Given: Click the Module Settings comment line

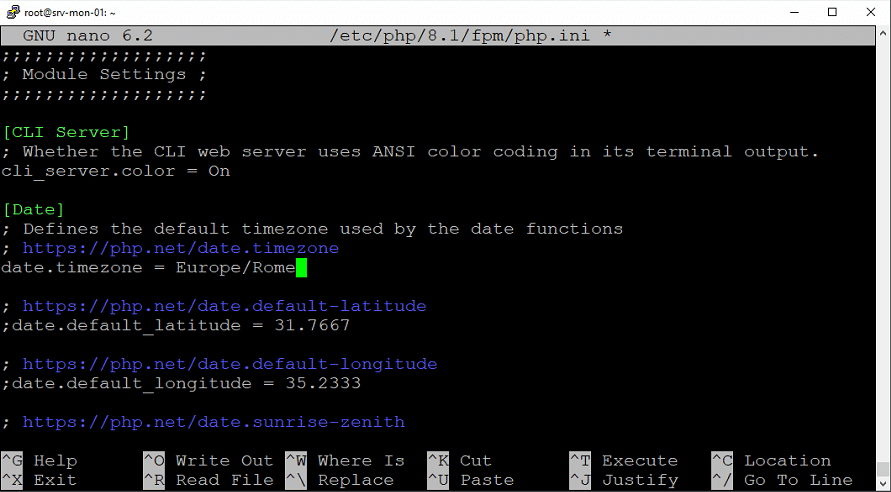Looking at the screenshot, I should click(104, 74).
